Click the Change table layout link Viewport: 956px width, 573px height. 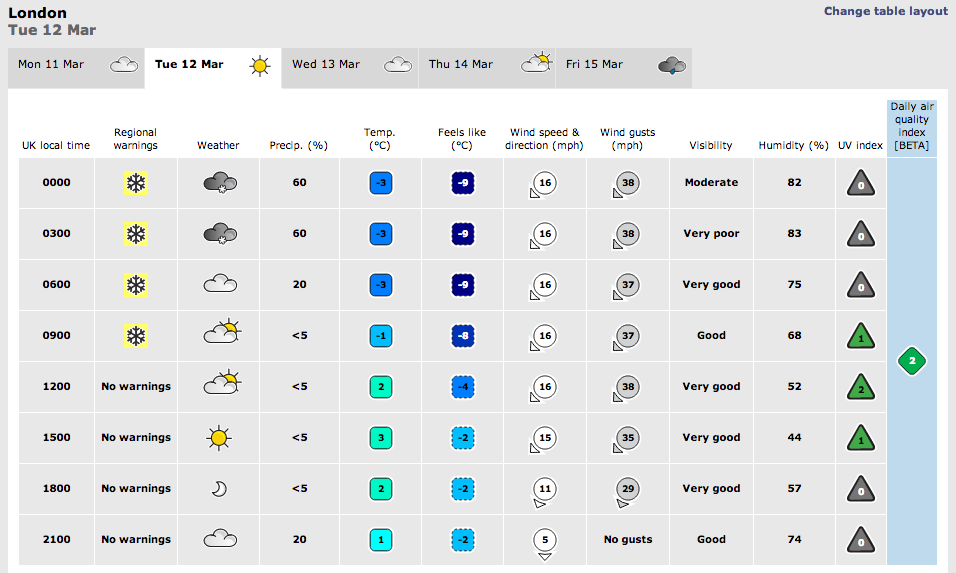click(x=886, y=12)
